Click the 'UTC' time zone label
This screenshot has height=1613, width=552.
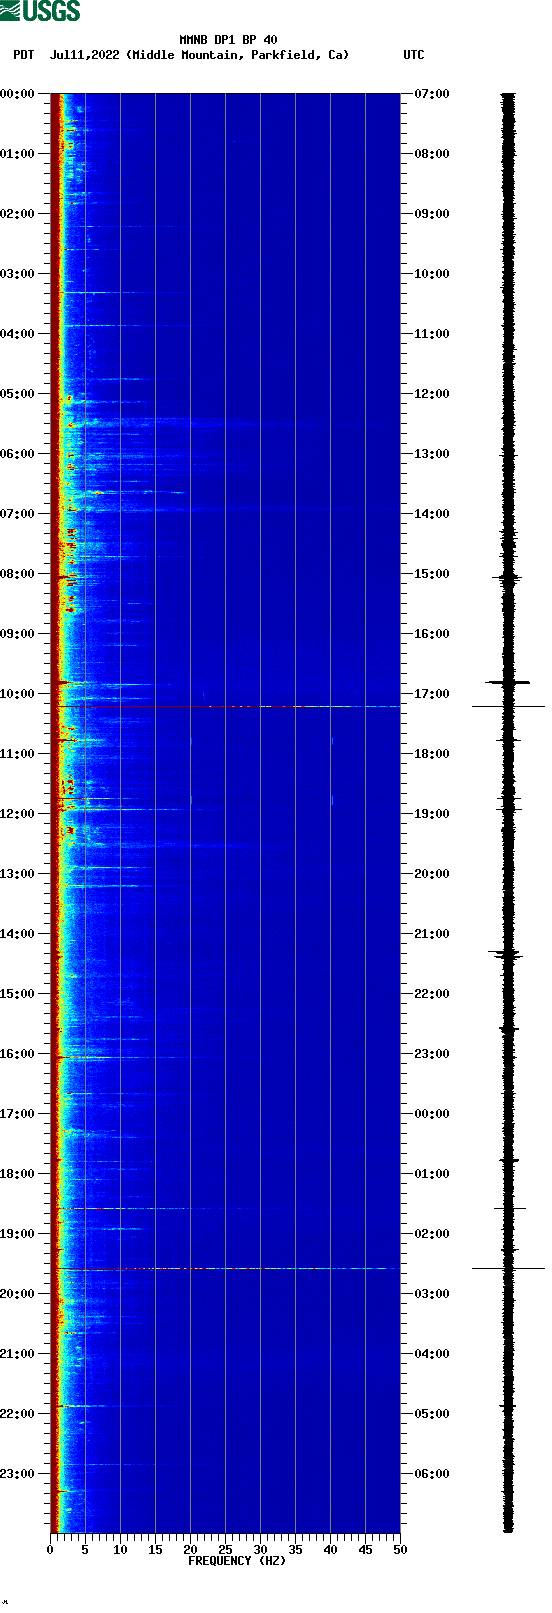[x=414, y=55]
